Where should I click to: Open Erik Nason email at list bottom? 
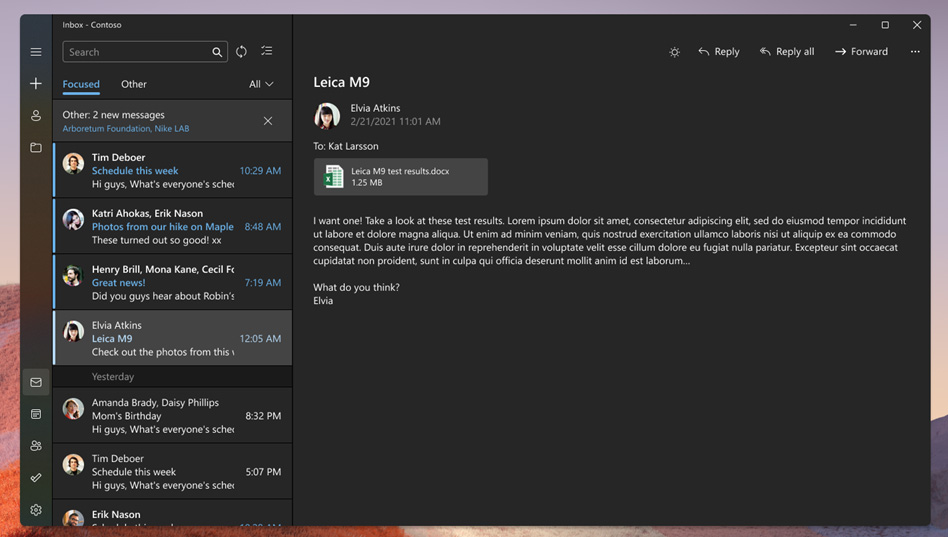(x=172, y=514)
